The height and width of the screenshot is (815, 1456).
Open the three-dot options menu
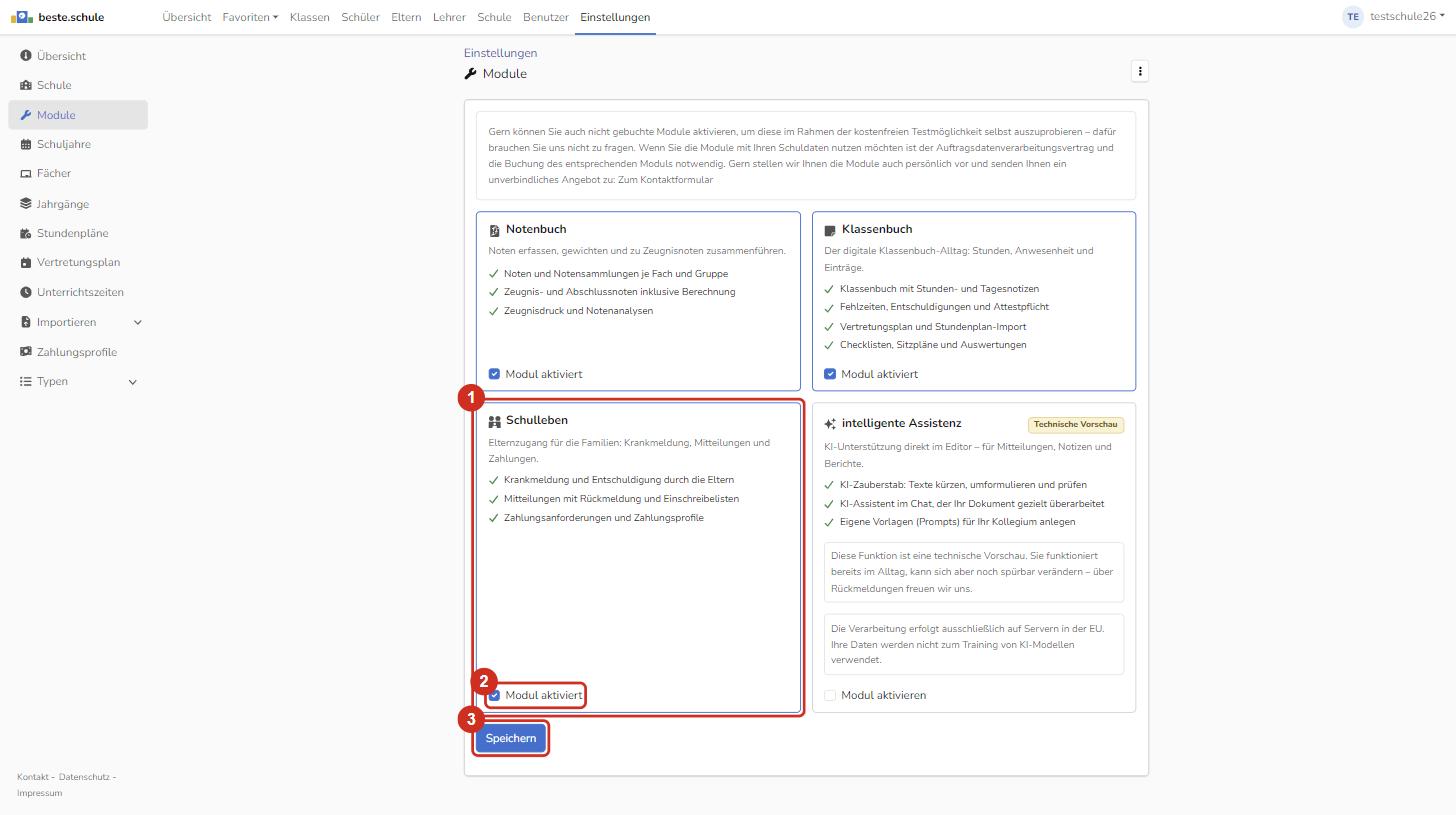(1140, 71)
